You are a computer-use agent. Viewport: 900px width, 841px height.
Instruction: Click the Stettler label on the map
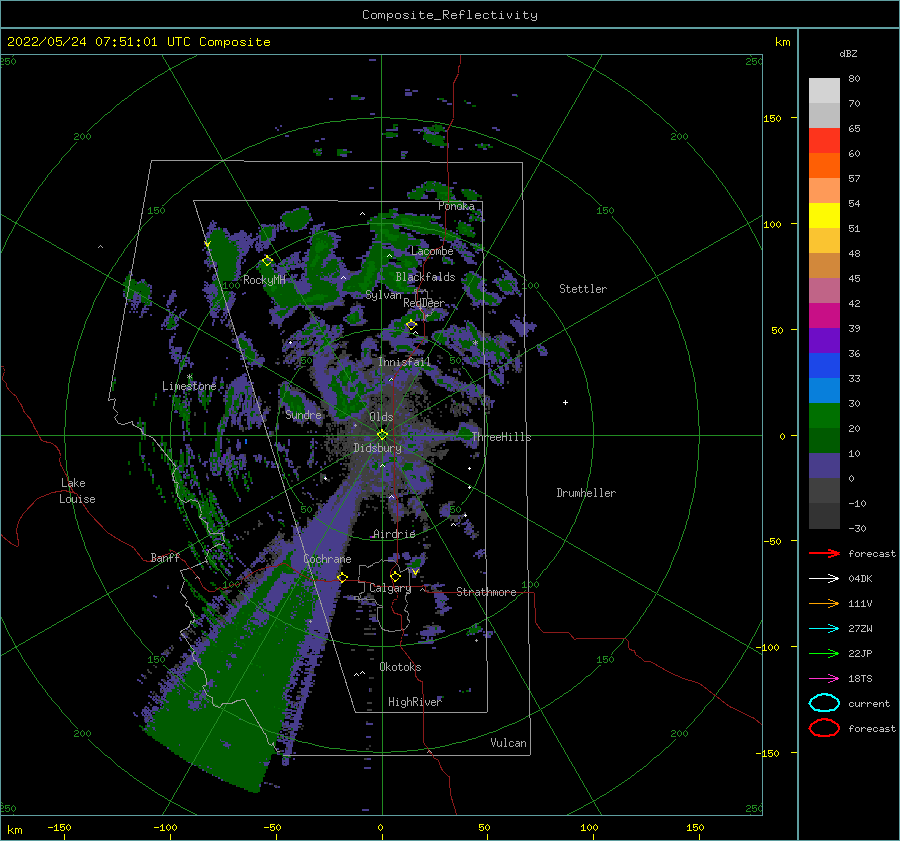click(x=583, y=289)
